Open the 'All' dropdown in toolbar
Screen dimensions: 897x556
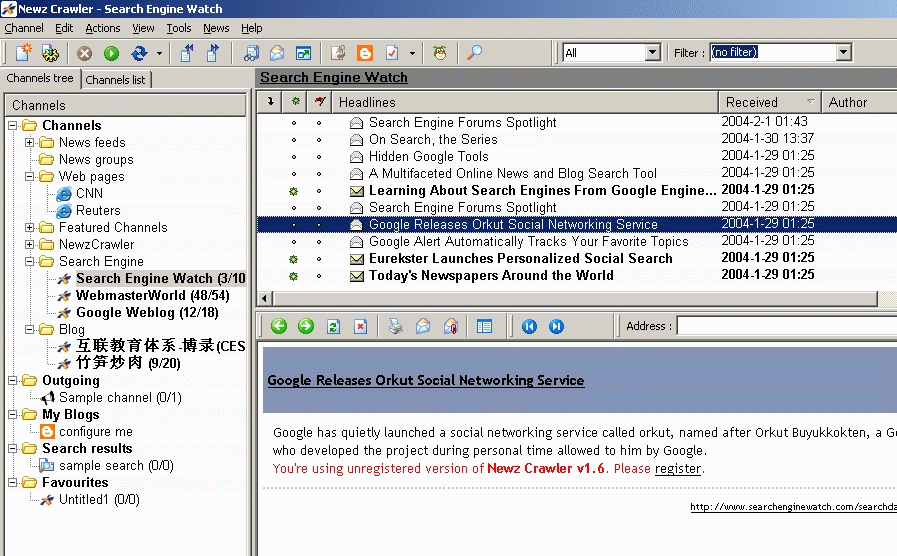(x=653, y=53)
